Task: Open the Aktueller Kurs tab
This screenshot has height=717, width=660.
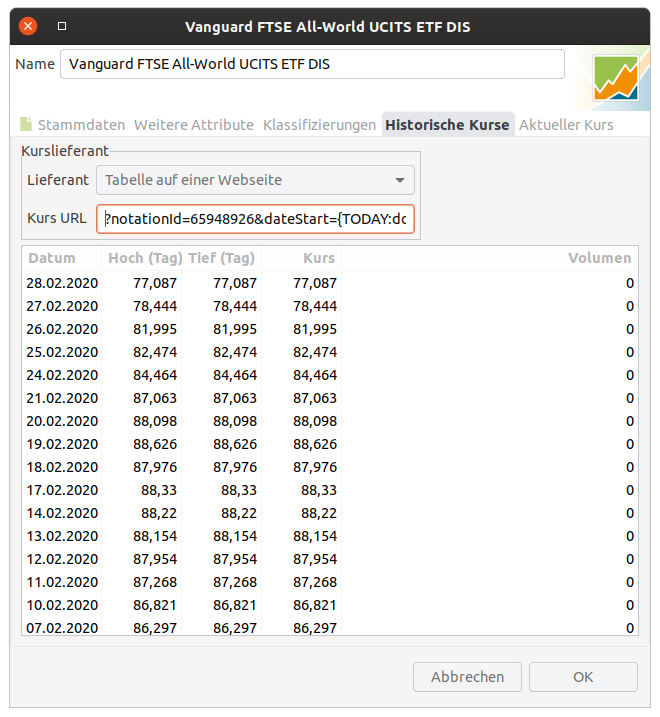Action: coord(566,125)
